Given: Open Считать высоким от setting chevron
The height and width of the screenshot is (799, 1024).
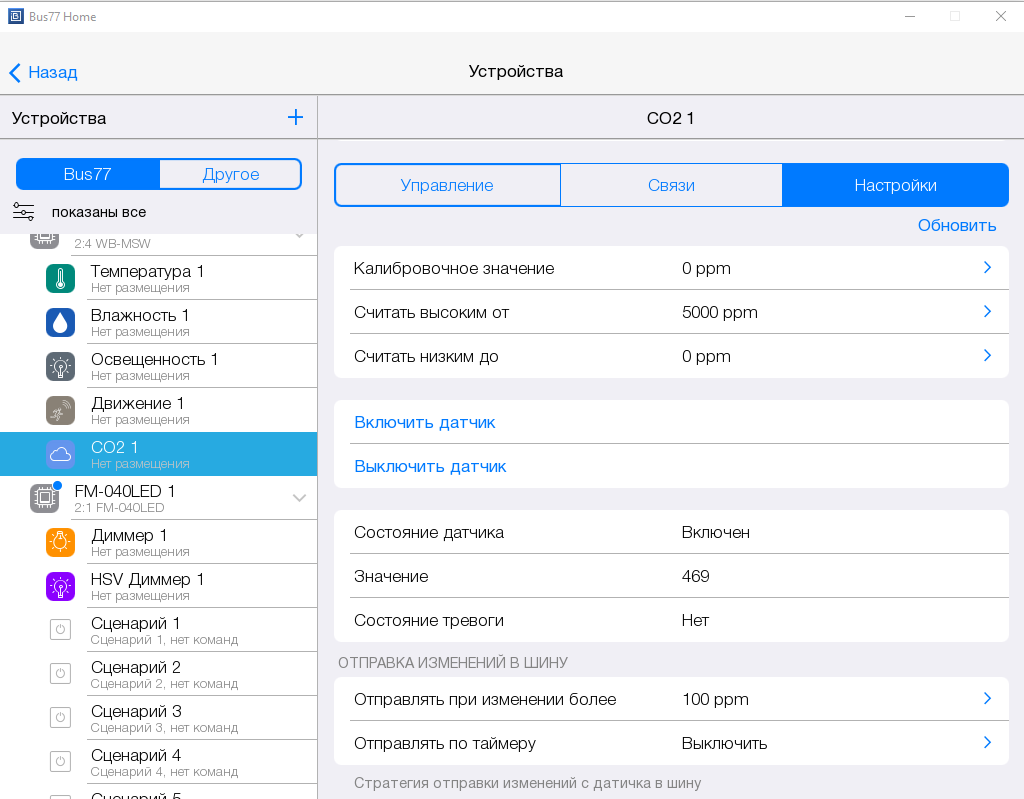Looking at the screenshot, I should coord(986,312).
